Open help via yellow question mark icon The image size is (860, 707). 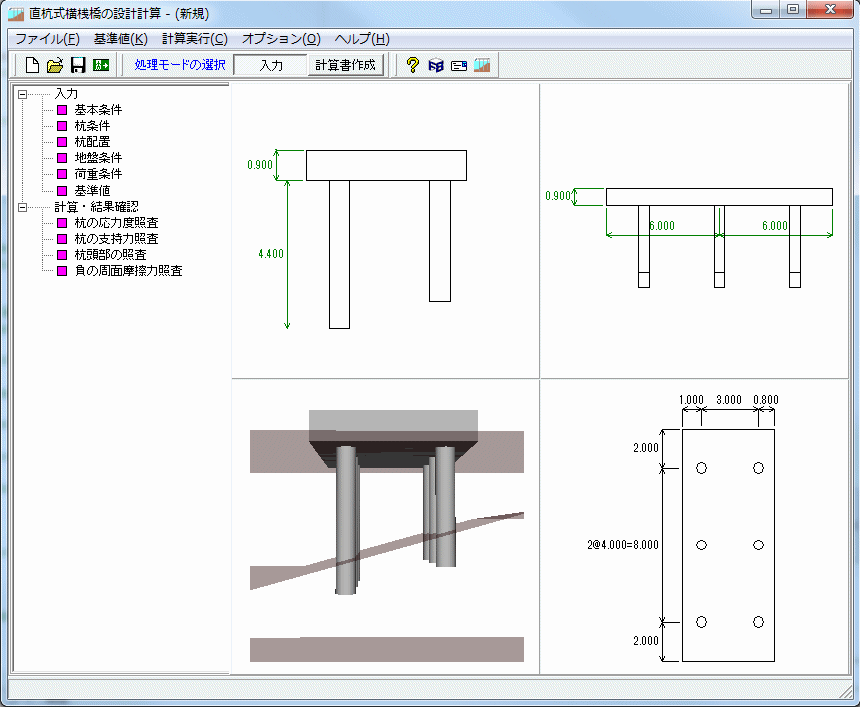click(412, 66)
